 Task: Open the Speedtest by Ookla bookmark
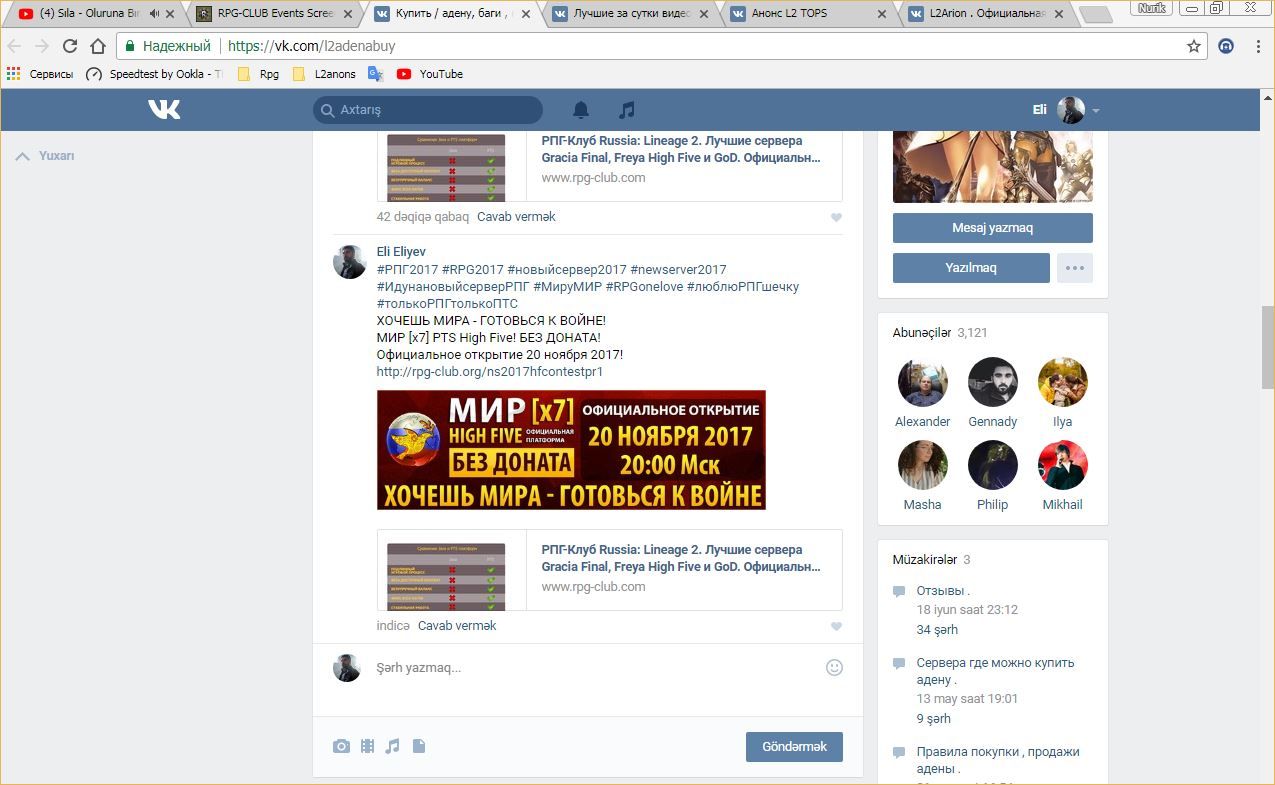154,74
